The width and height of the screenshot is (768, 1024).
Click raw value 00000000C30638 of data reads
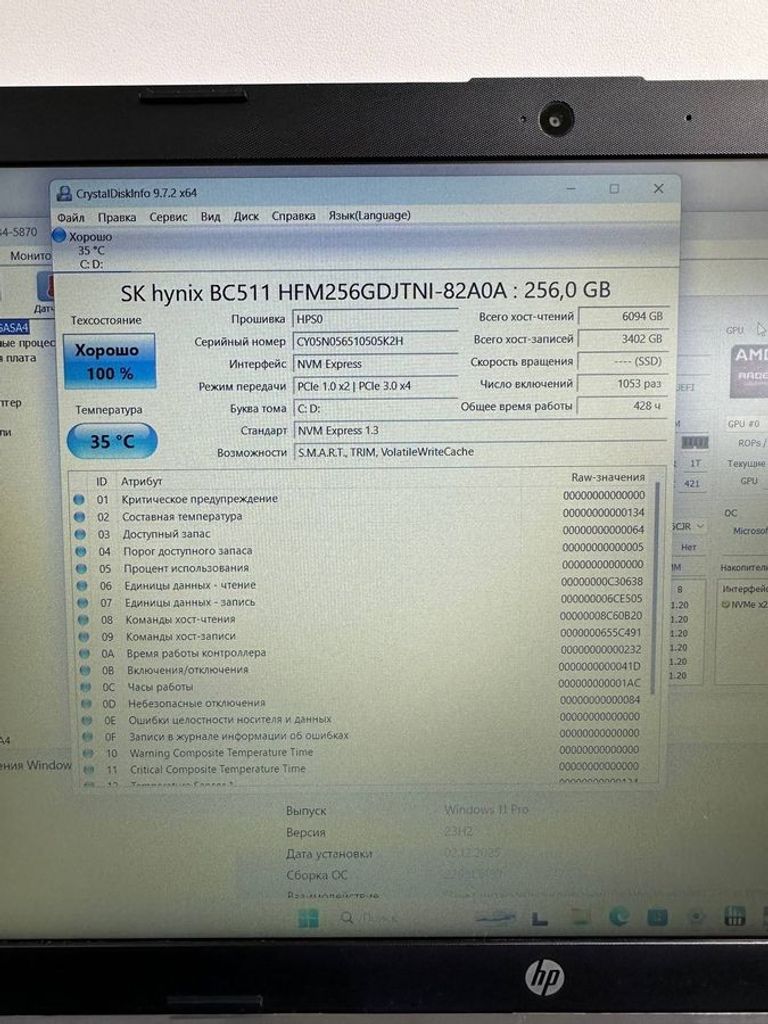[602, 581]
